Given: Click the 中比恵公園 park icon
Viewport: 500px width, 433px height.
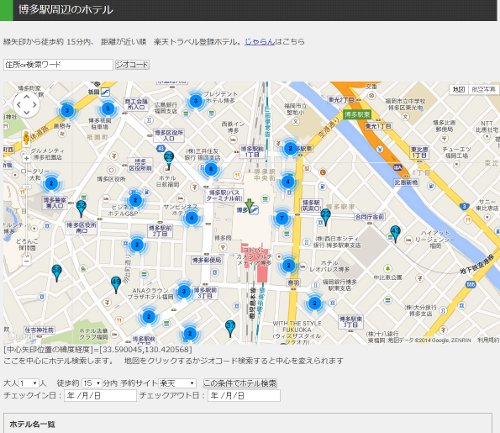Looking at the screenshot, I should point(387,269).
